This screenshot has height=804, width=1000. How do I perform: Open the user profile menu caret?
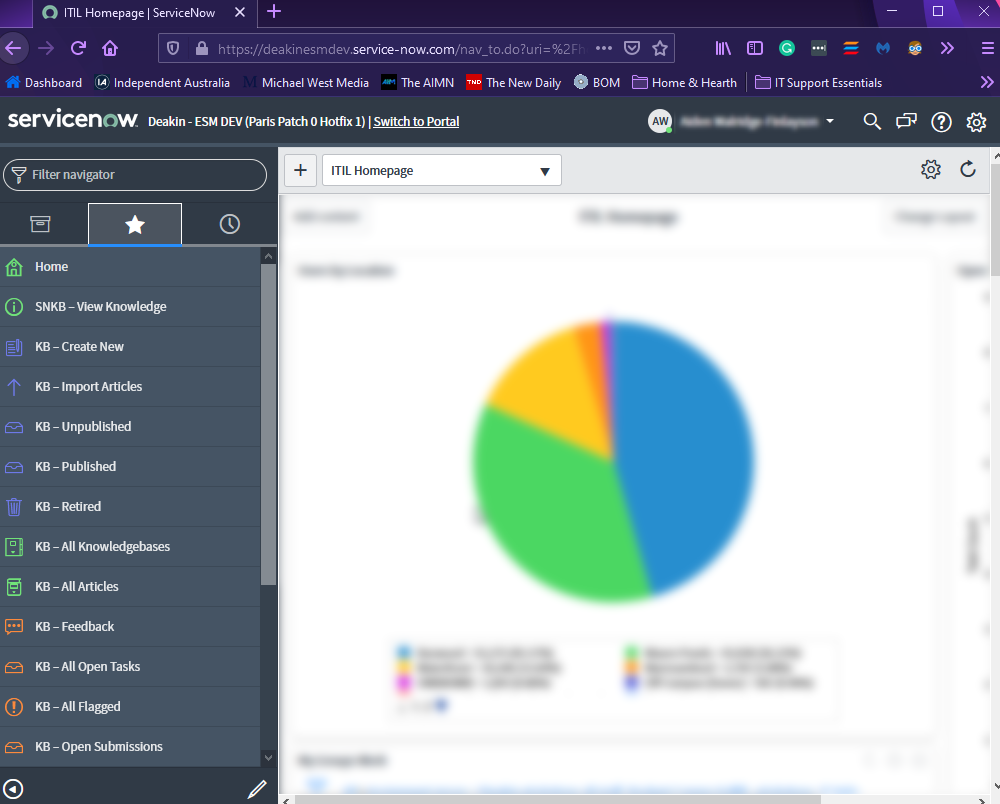[830, 121]
